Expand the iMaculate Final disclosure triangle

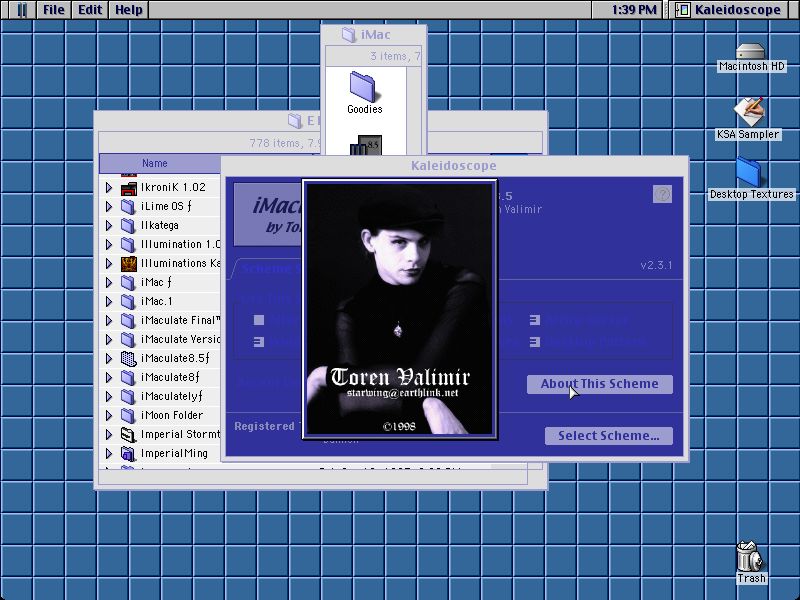pyautogui.click(x=109, y=320)
